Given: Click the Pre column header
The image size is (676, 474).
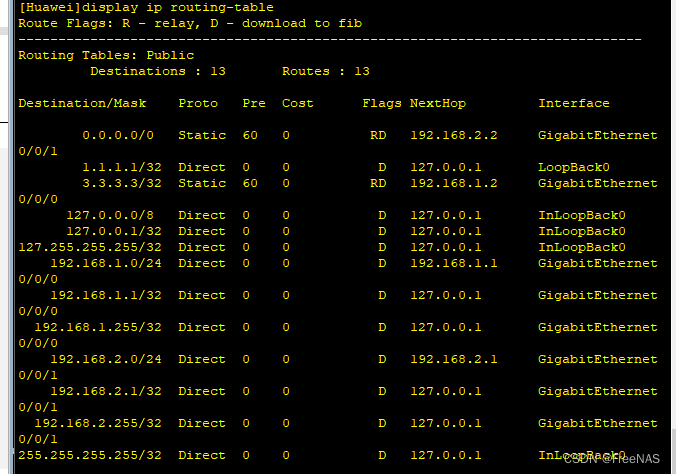Looking at the screenshot, I should 254,104.
